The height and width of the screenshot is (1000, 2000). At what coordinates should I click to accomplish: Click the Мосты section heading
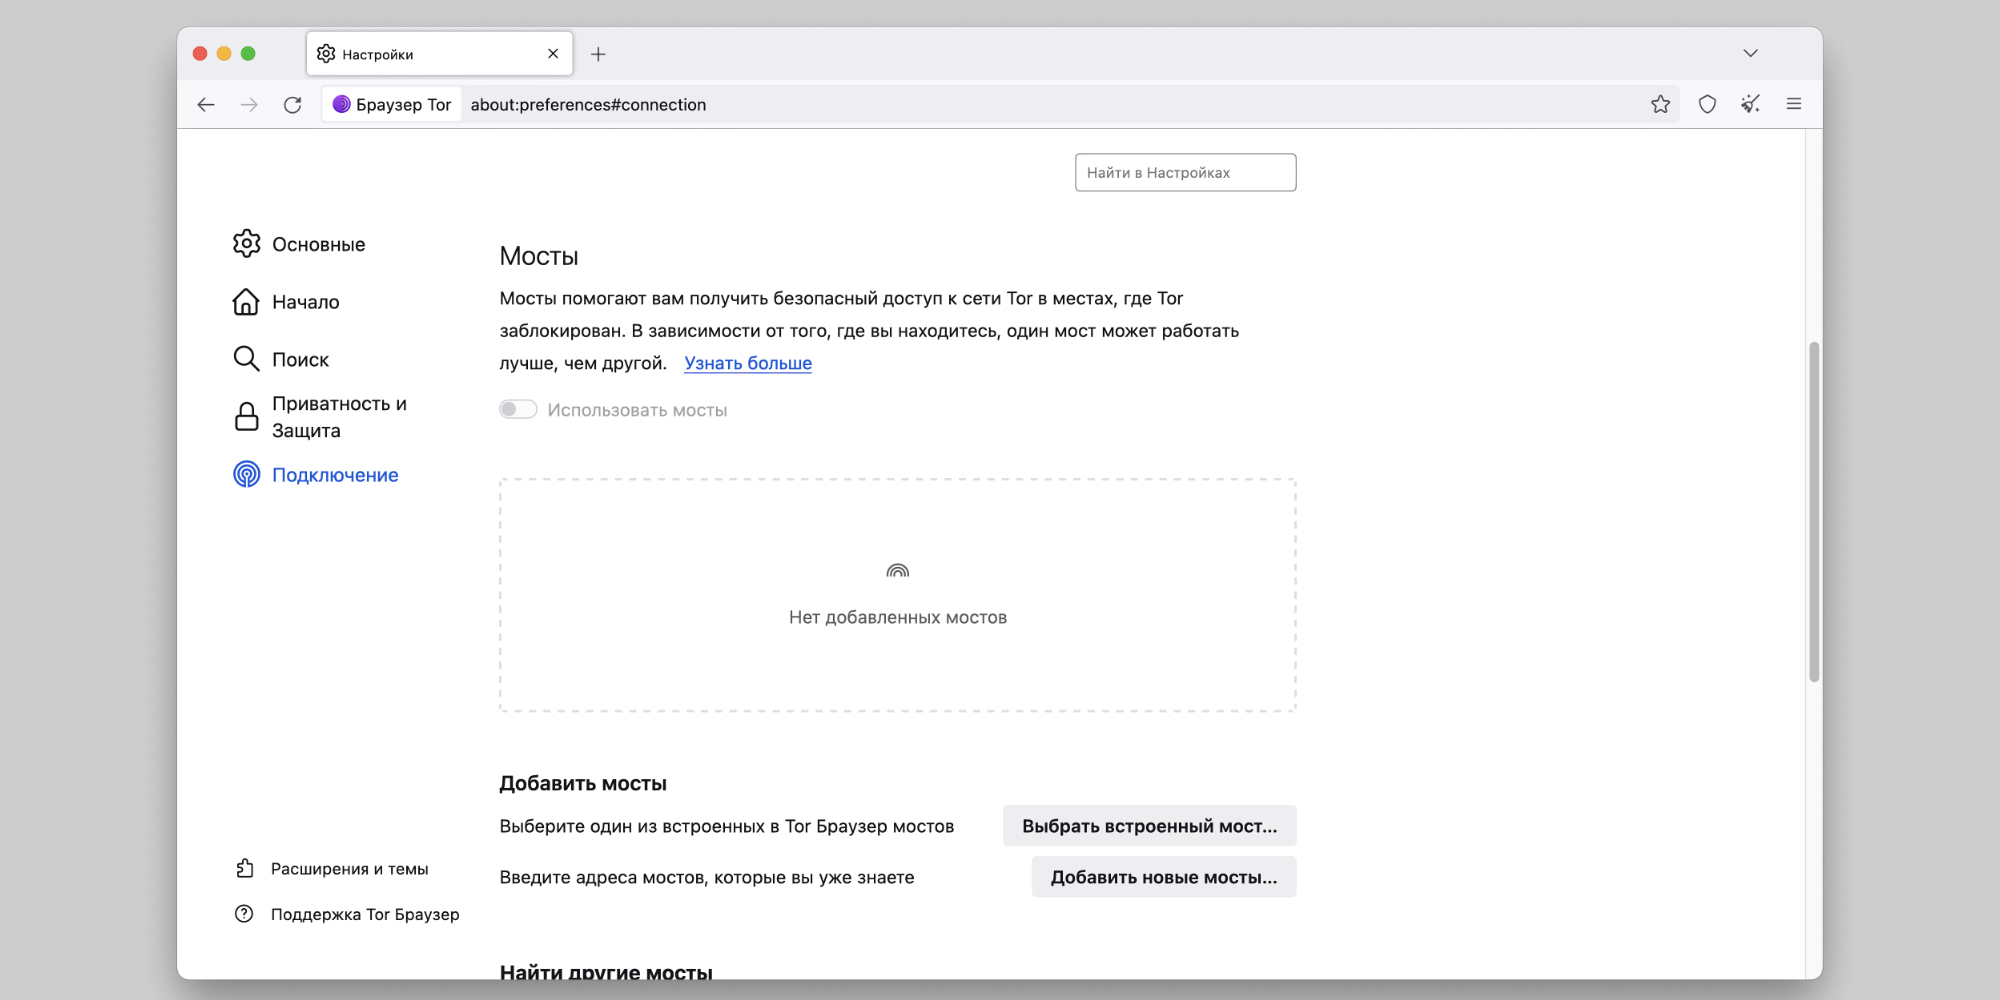click(539, 257)
